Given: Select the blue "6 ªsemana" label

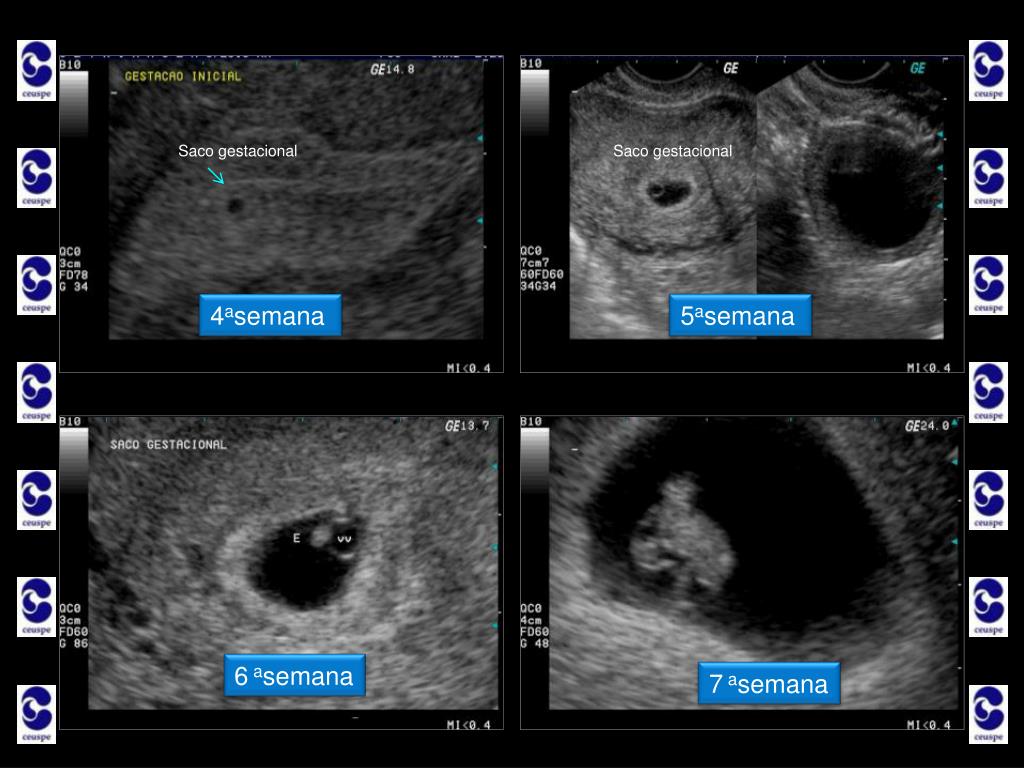Looking at the screenshot, I should (295, 675).
